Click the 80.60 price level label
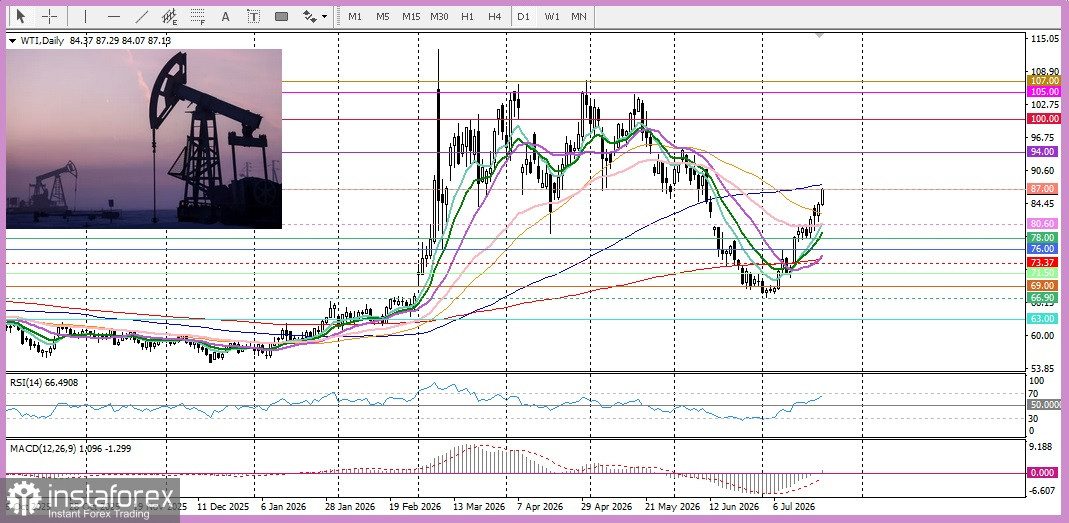 click(1044, 224)
